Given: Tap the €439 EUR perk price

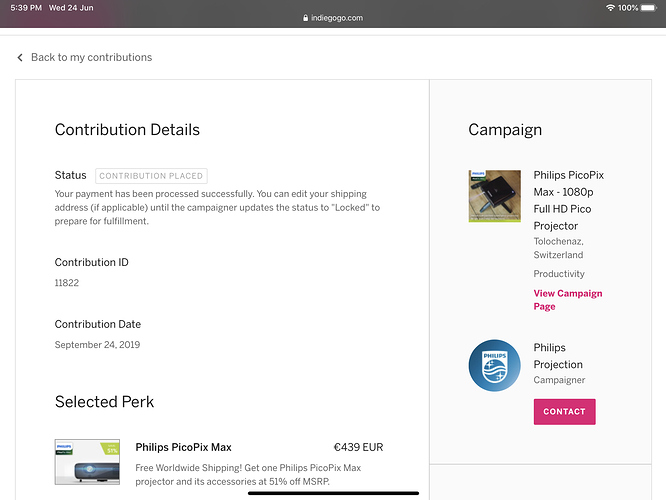Looking at the screenshot, I should point(358,447).
